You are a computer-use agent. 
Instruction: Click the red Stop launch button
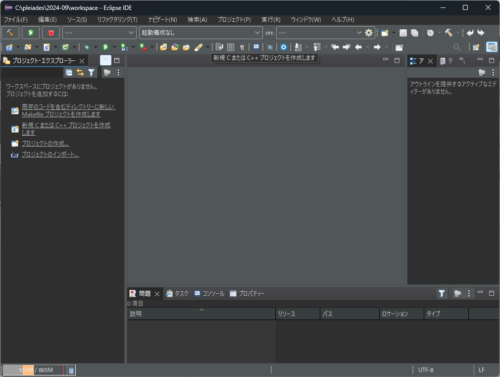pos(51,33)
